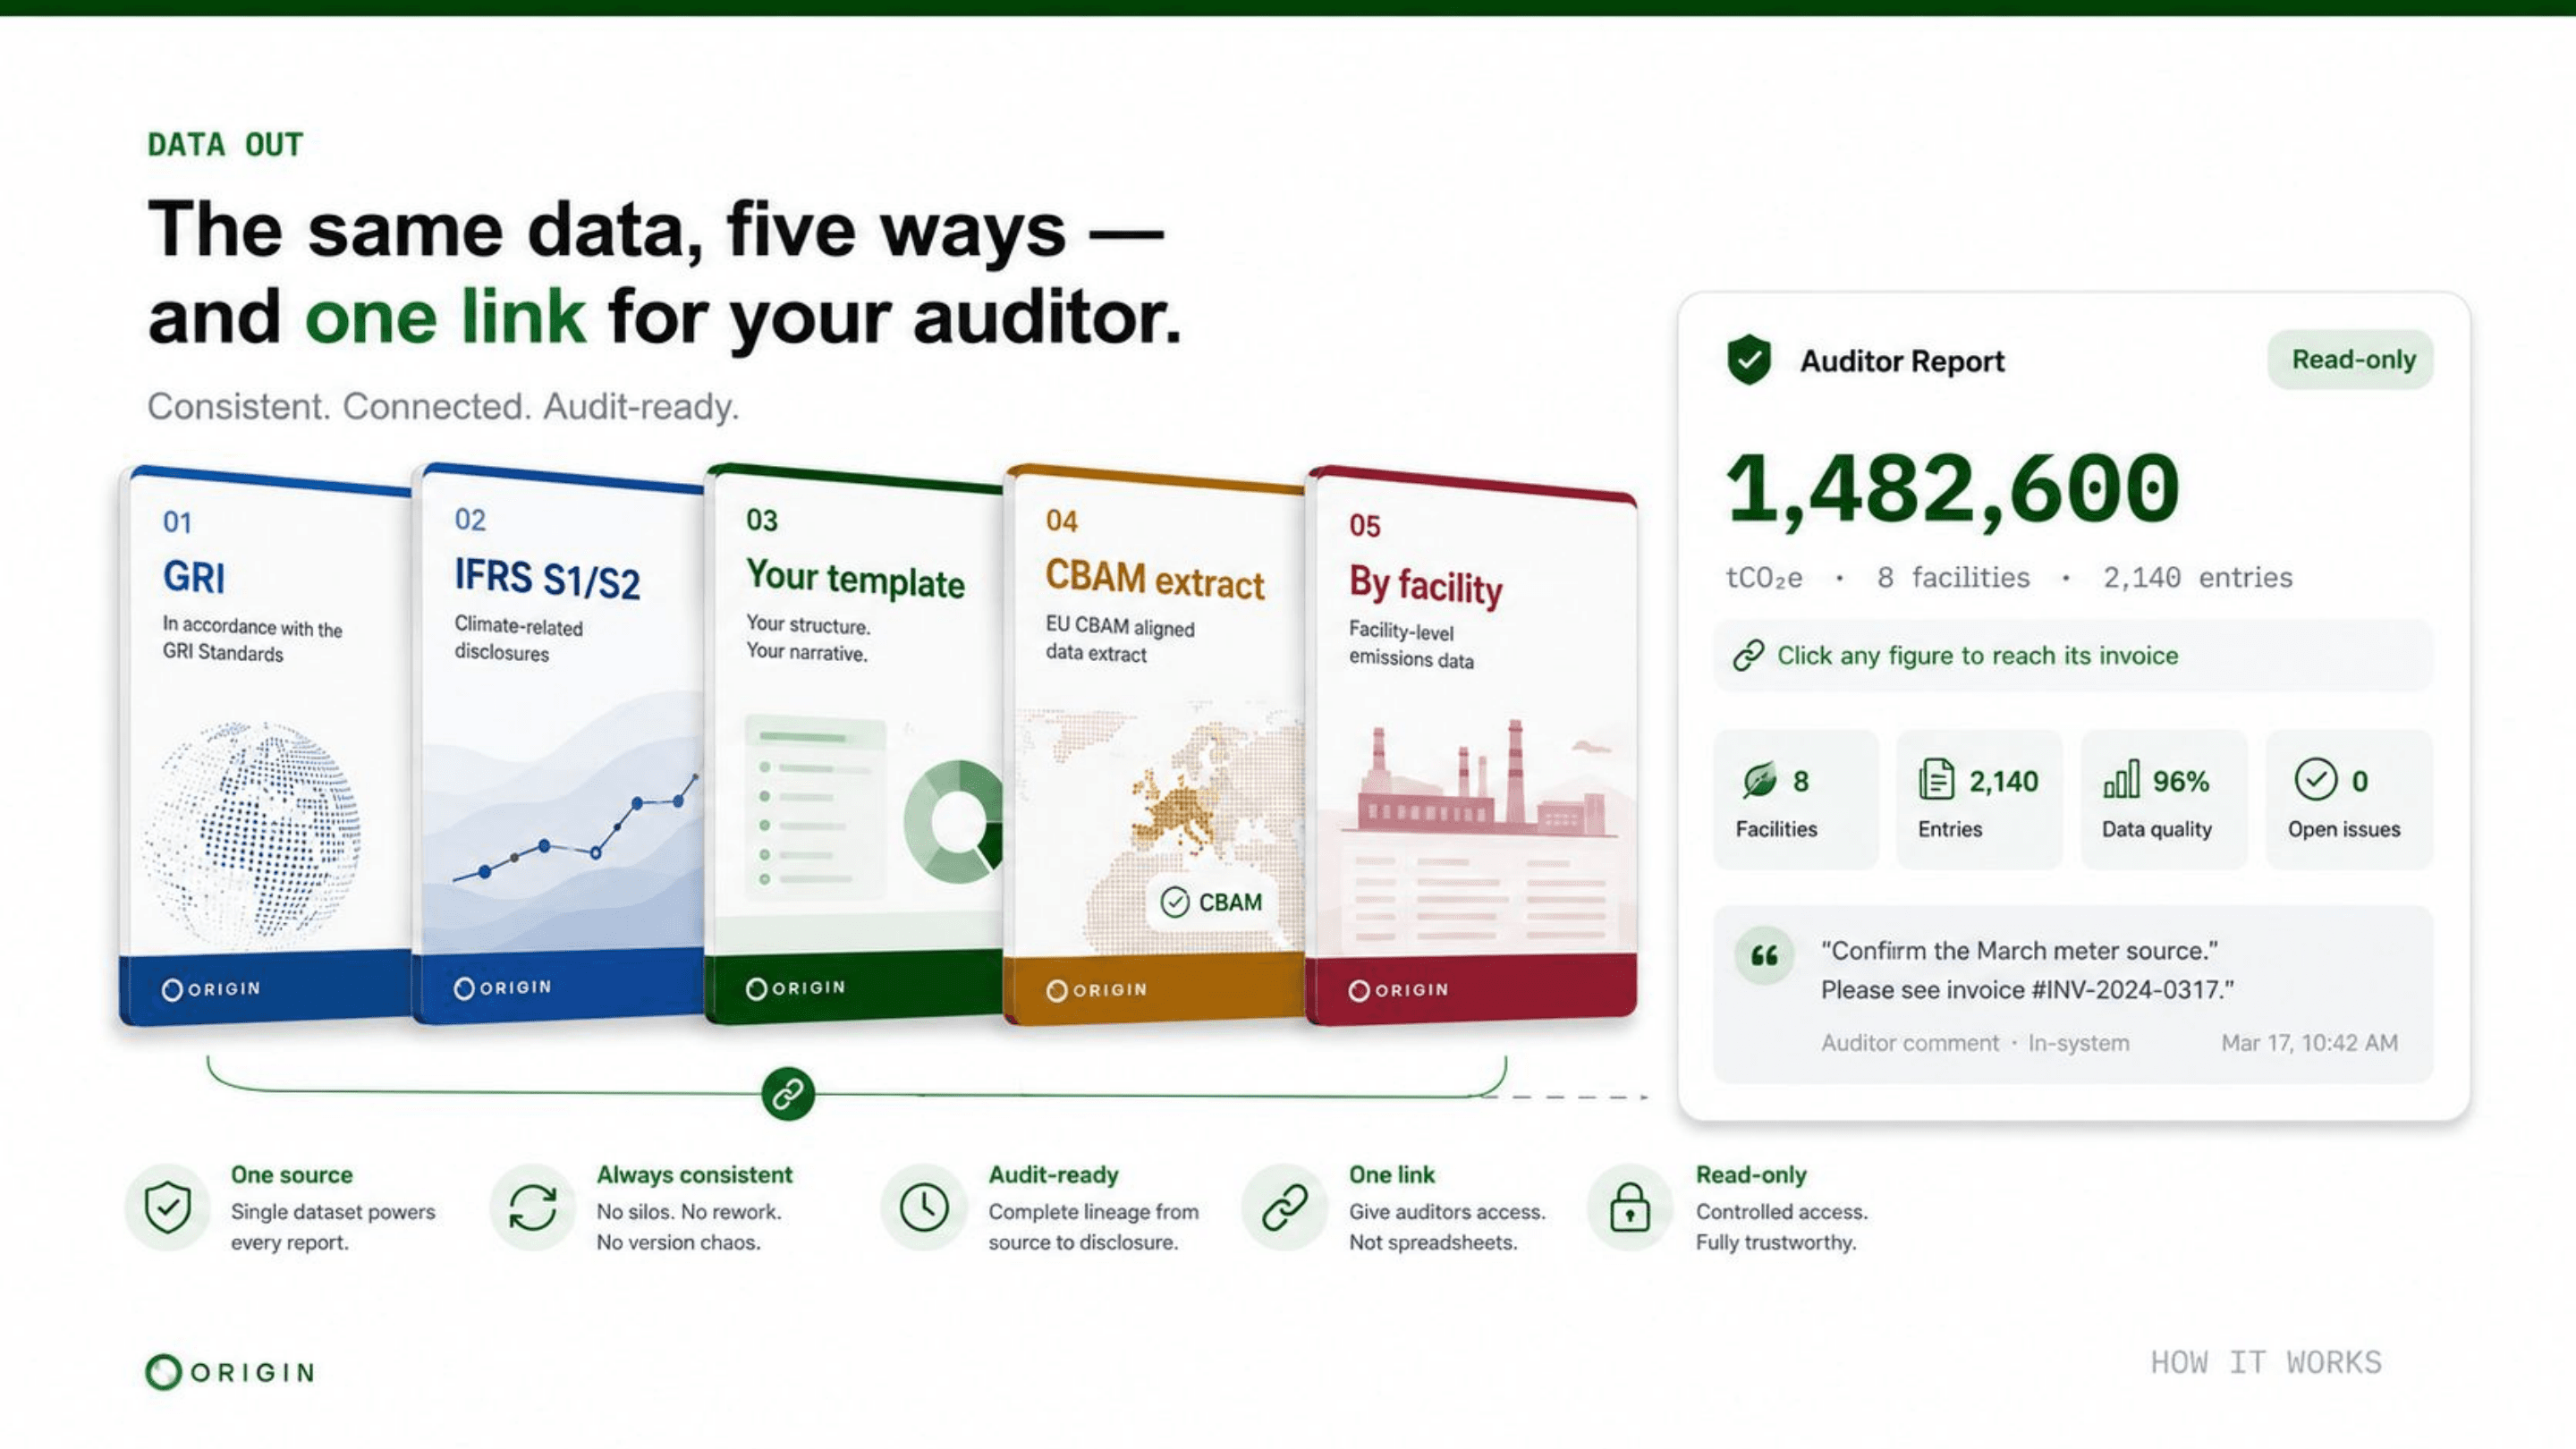
Task: Click the '05' number on the By facility card
Action: 1364,526
